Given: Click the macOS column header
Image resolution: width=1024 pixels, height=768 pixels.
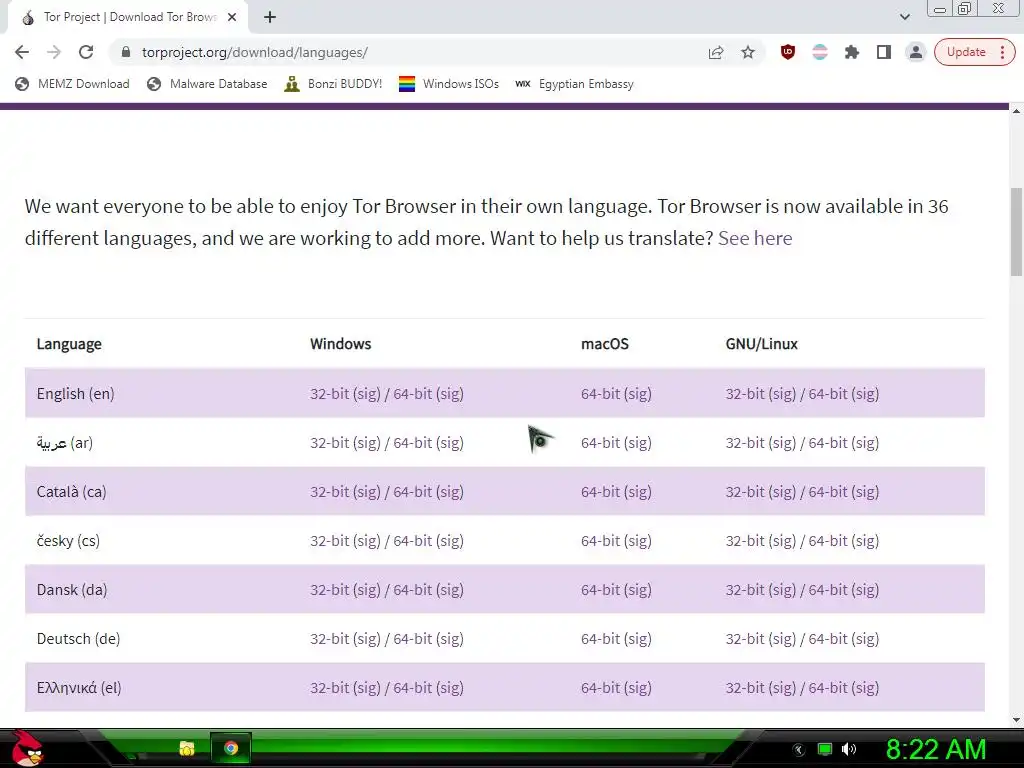Looking at the screenshot, I should click(605, 344).
